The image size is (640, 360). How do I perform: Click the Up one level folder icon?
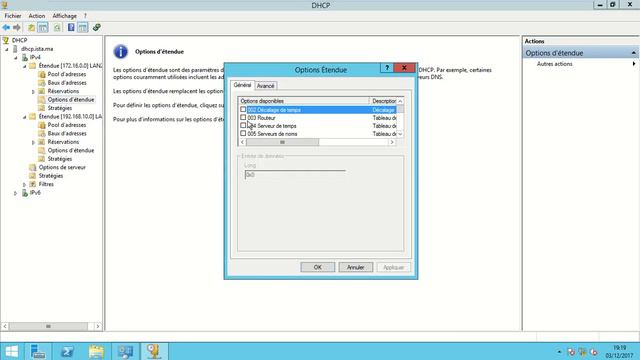click(x=31, y=27)
